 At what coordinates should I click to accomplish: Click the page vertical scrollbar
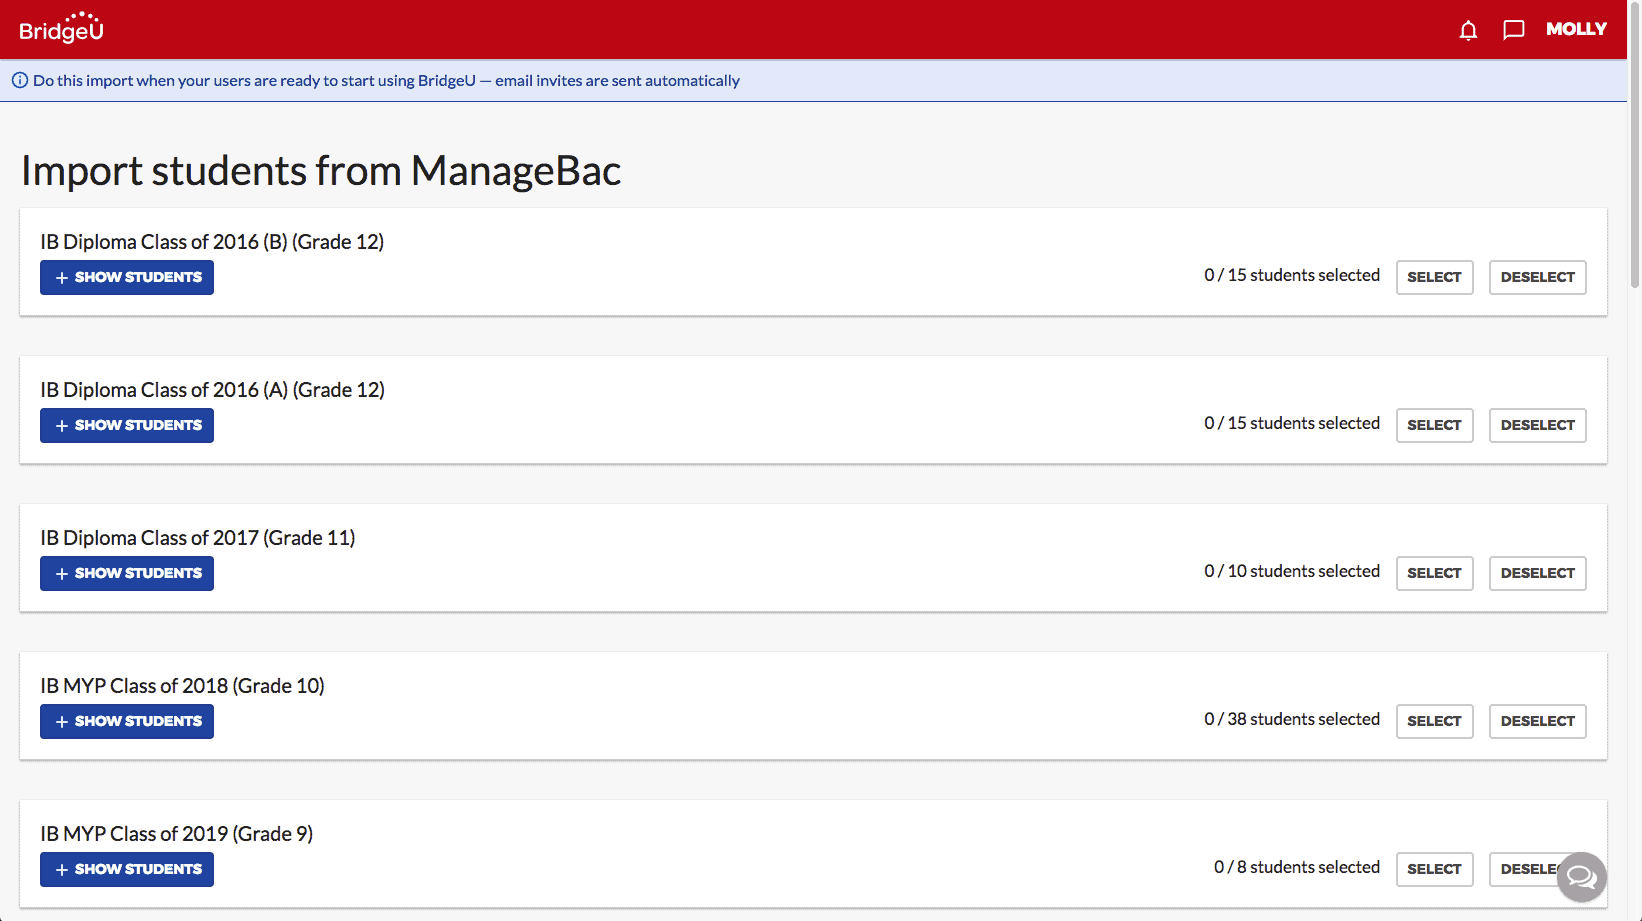(1635, 147)
